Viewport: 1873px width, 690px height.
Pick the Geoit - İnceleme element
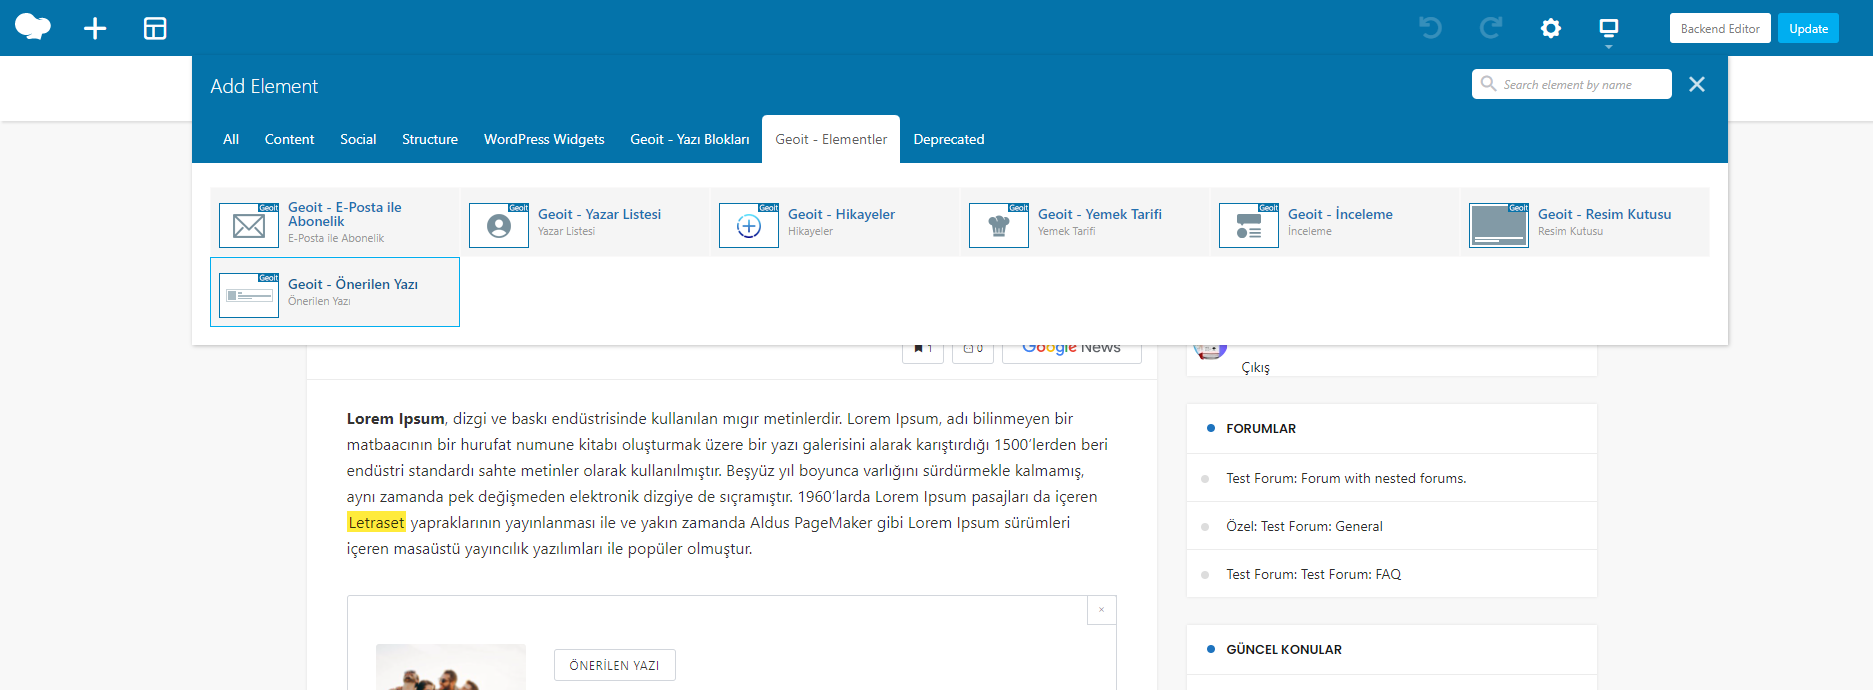coord(1335,222)
